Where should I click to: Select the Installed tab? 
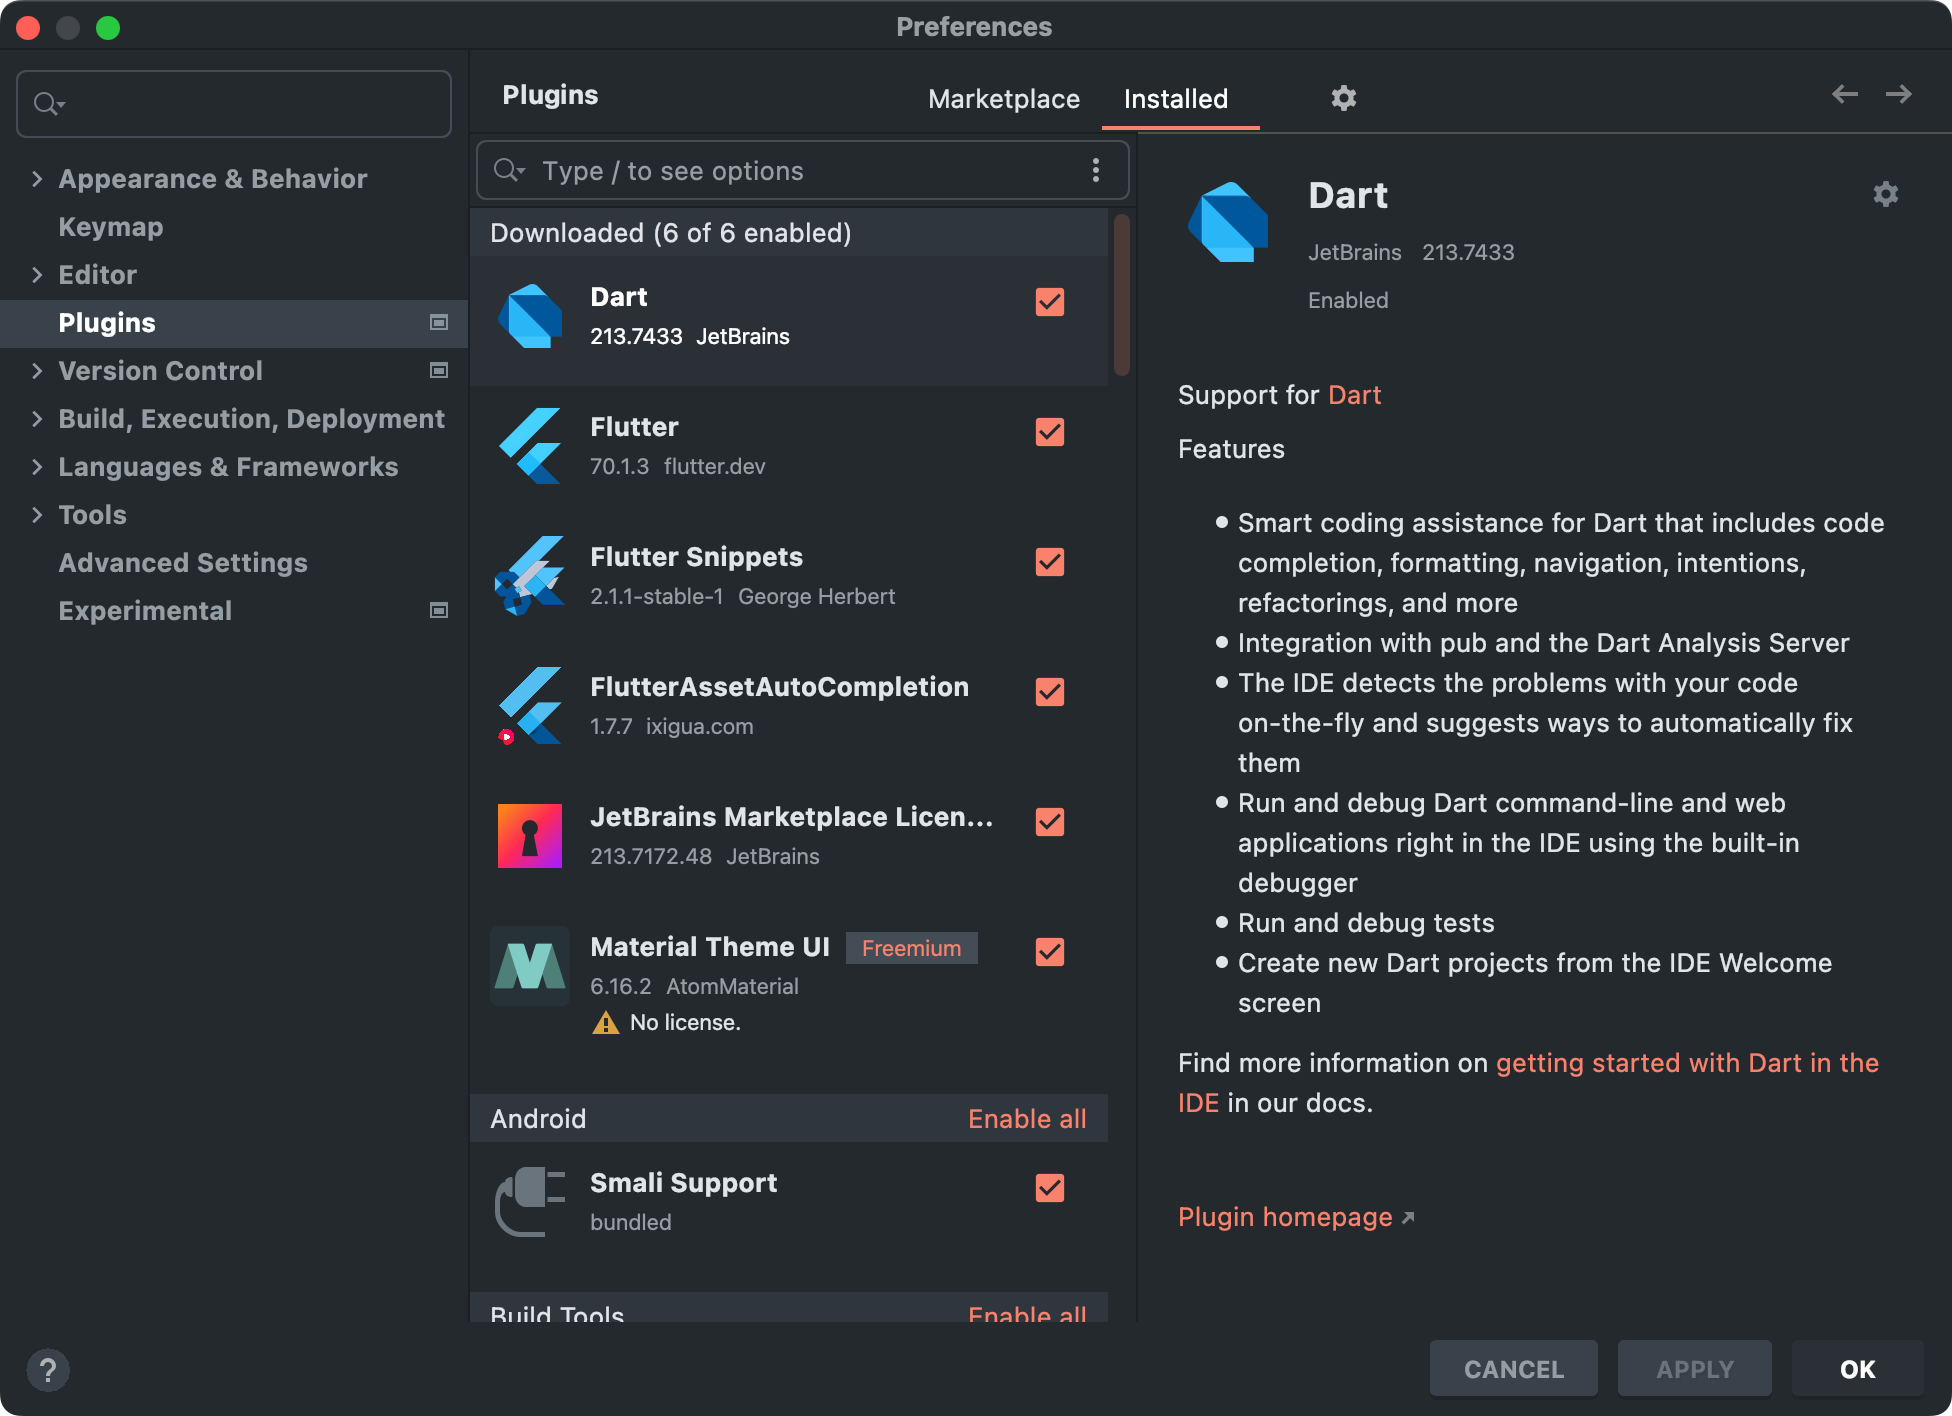pos(1175,99)
